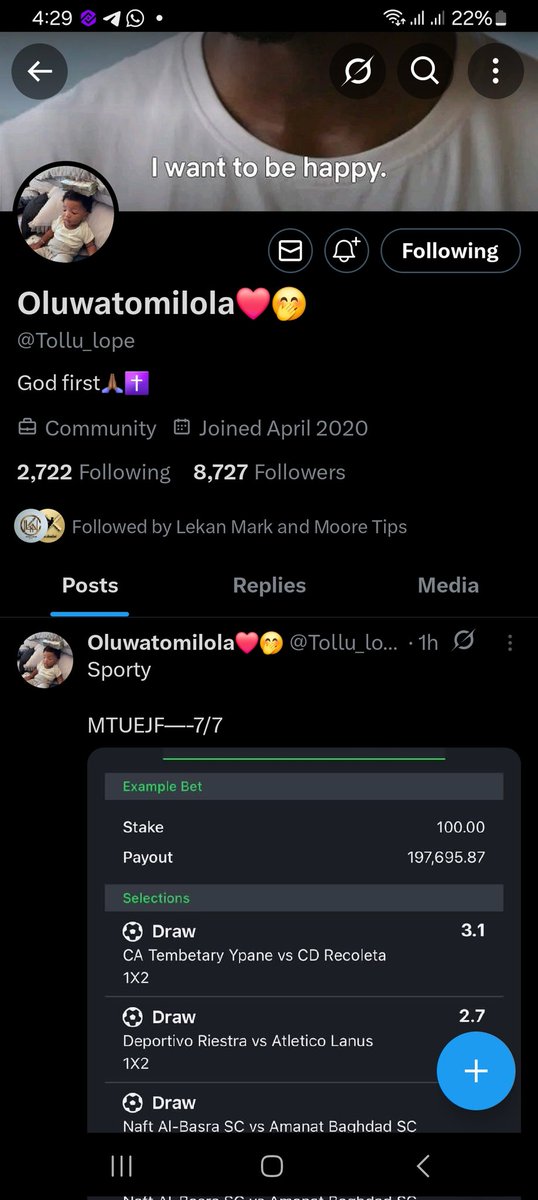538x1200 pixels.
Task: Toggle the Following button
Action: (x=450, y=251)
